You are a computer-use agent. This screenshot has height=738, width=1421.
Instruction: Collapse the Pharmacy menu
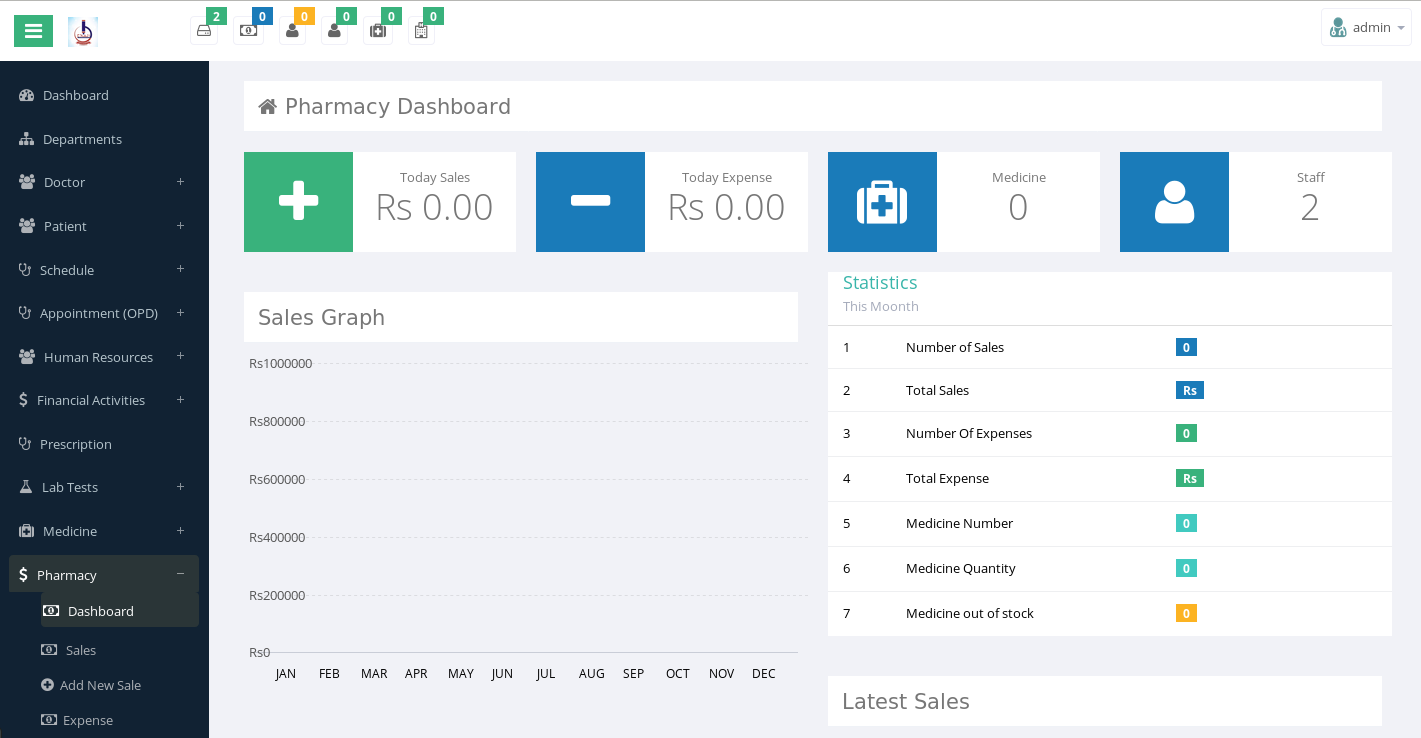pyautogui.click(x=104, y=574)
